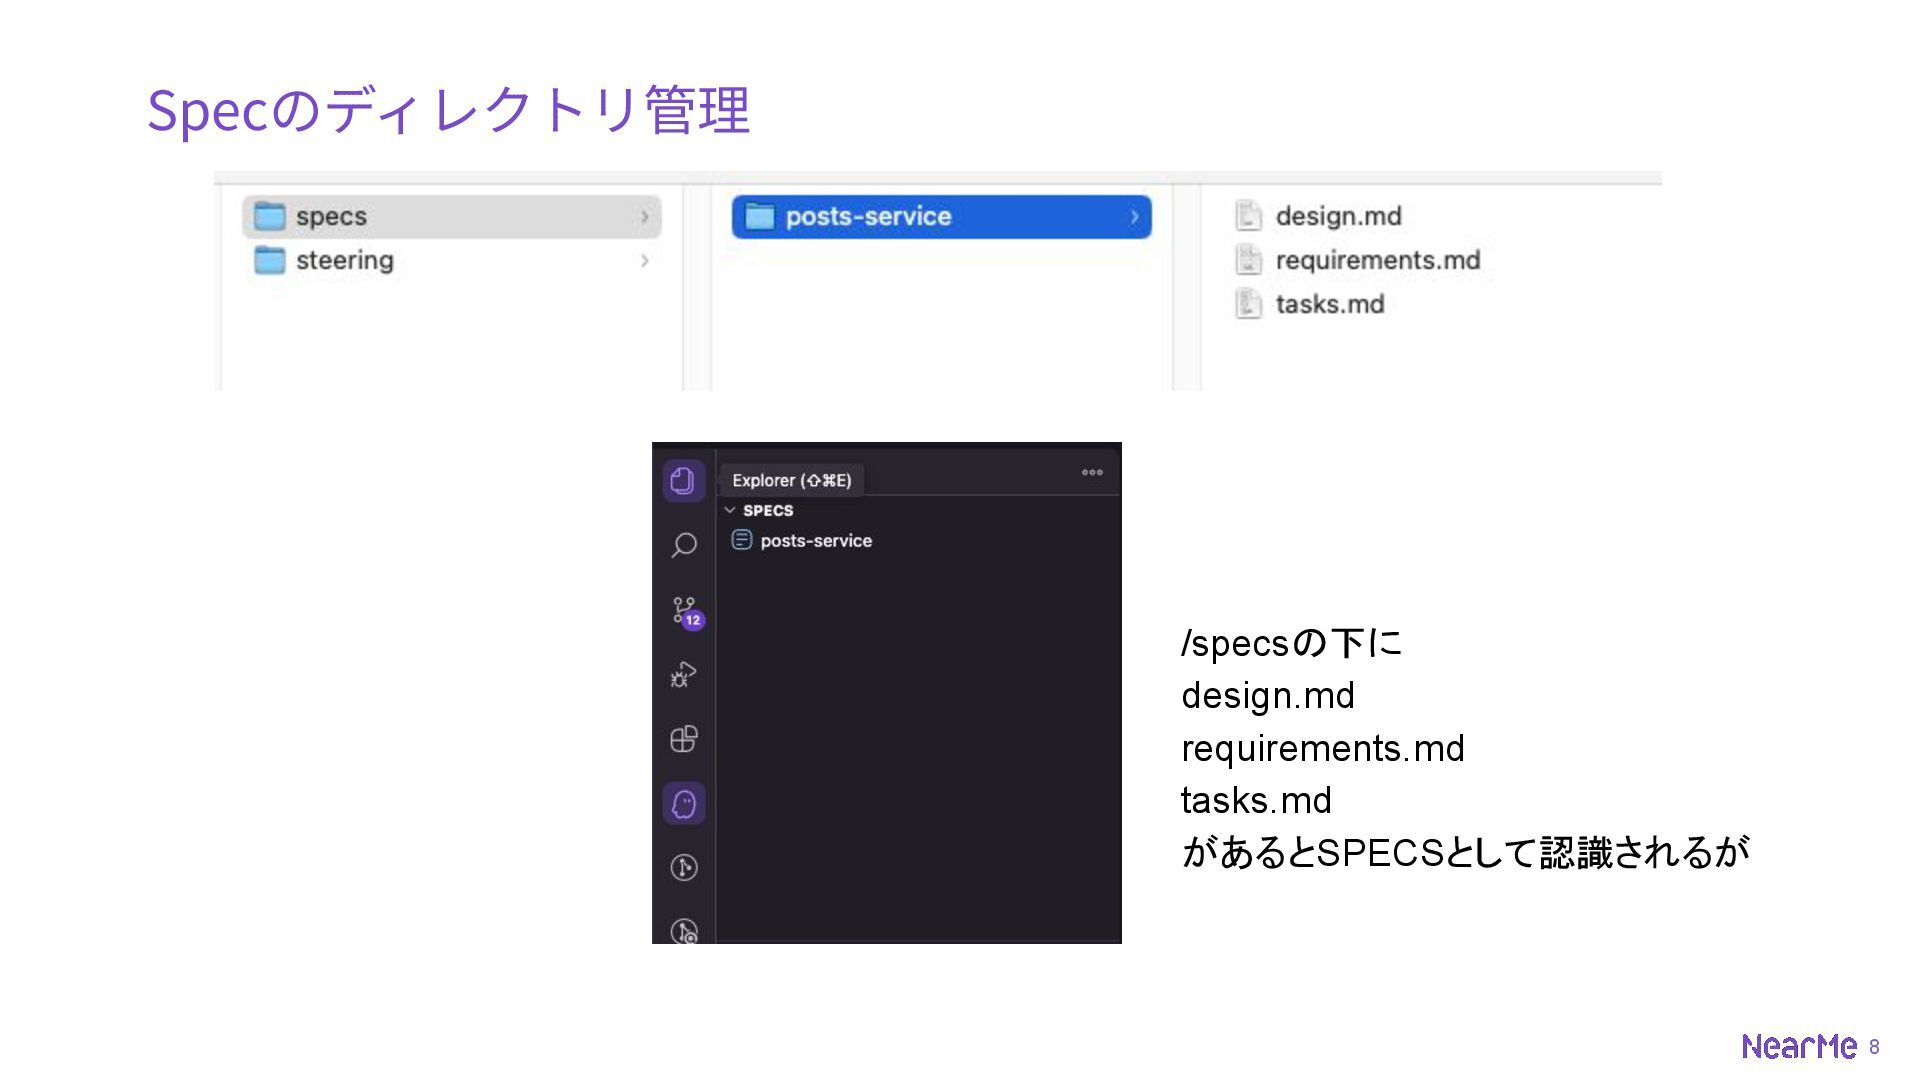Open the Run and Debug view
This screenshot has height=1080, width=1920.
click(x=684, y=675)
